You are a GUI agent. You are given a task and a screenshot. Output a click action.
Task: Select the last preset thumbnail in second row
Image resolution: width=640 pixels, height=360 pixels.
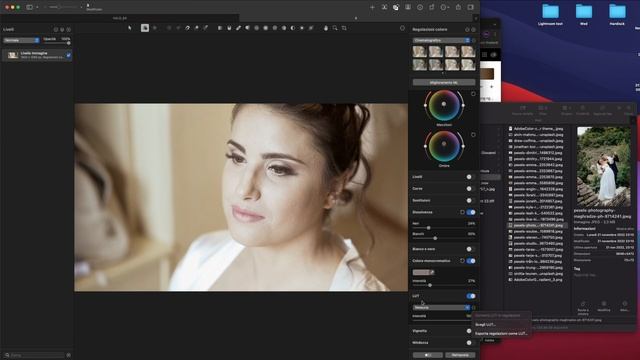click(x=468, y=64)
